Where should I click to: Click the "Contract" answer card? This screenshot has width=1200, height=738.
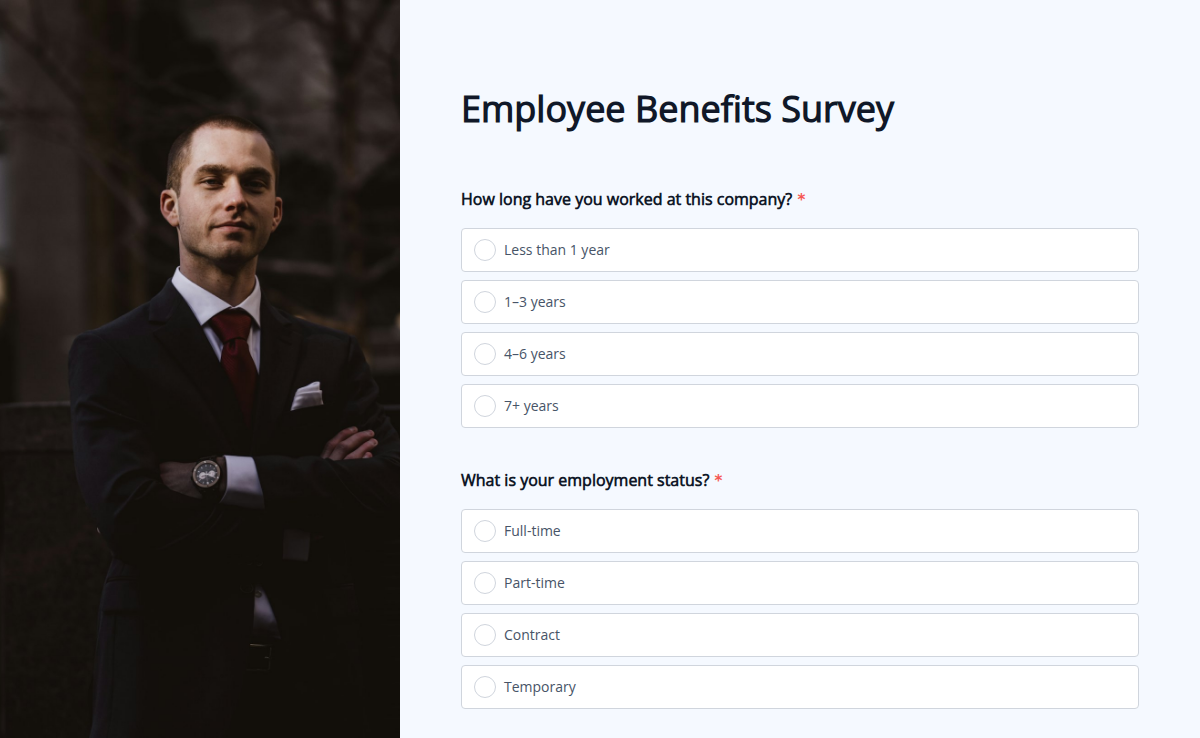[x=800, y=635]
